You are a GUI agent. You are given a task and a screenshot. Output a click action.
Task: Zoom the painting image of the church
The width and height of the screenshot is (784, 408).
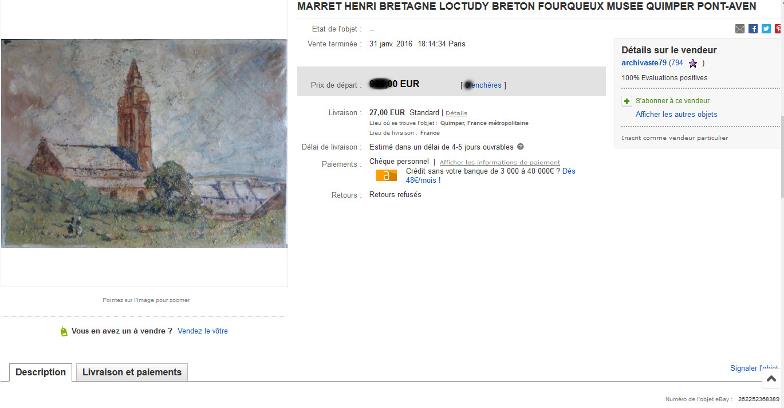[x=144, y=144]
